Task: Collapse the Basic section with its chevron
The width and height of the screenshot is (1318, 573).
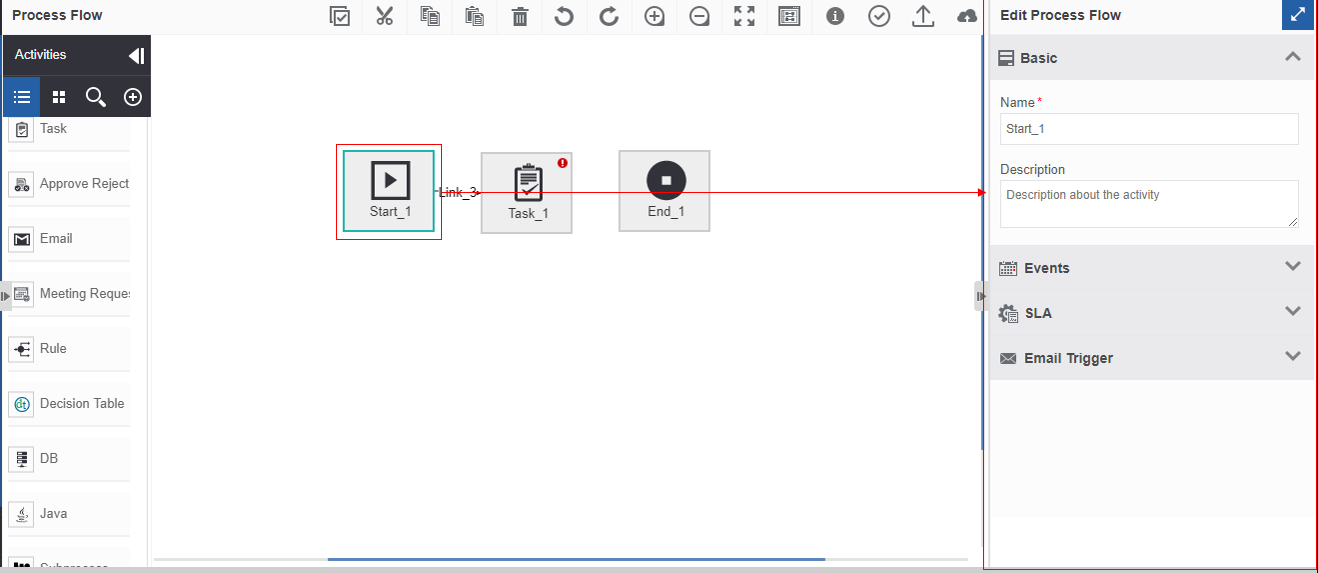Action: click(x=1293, y=57)
